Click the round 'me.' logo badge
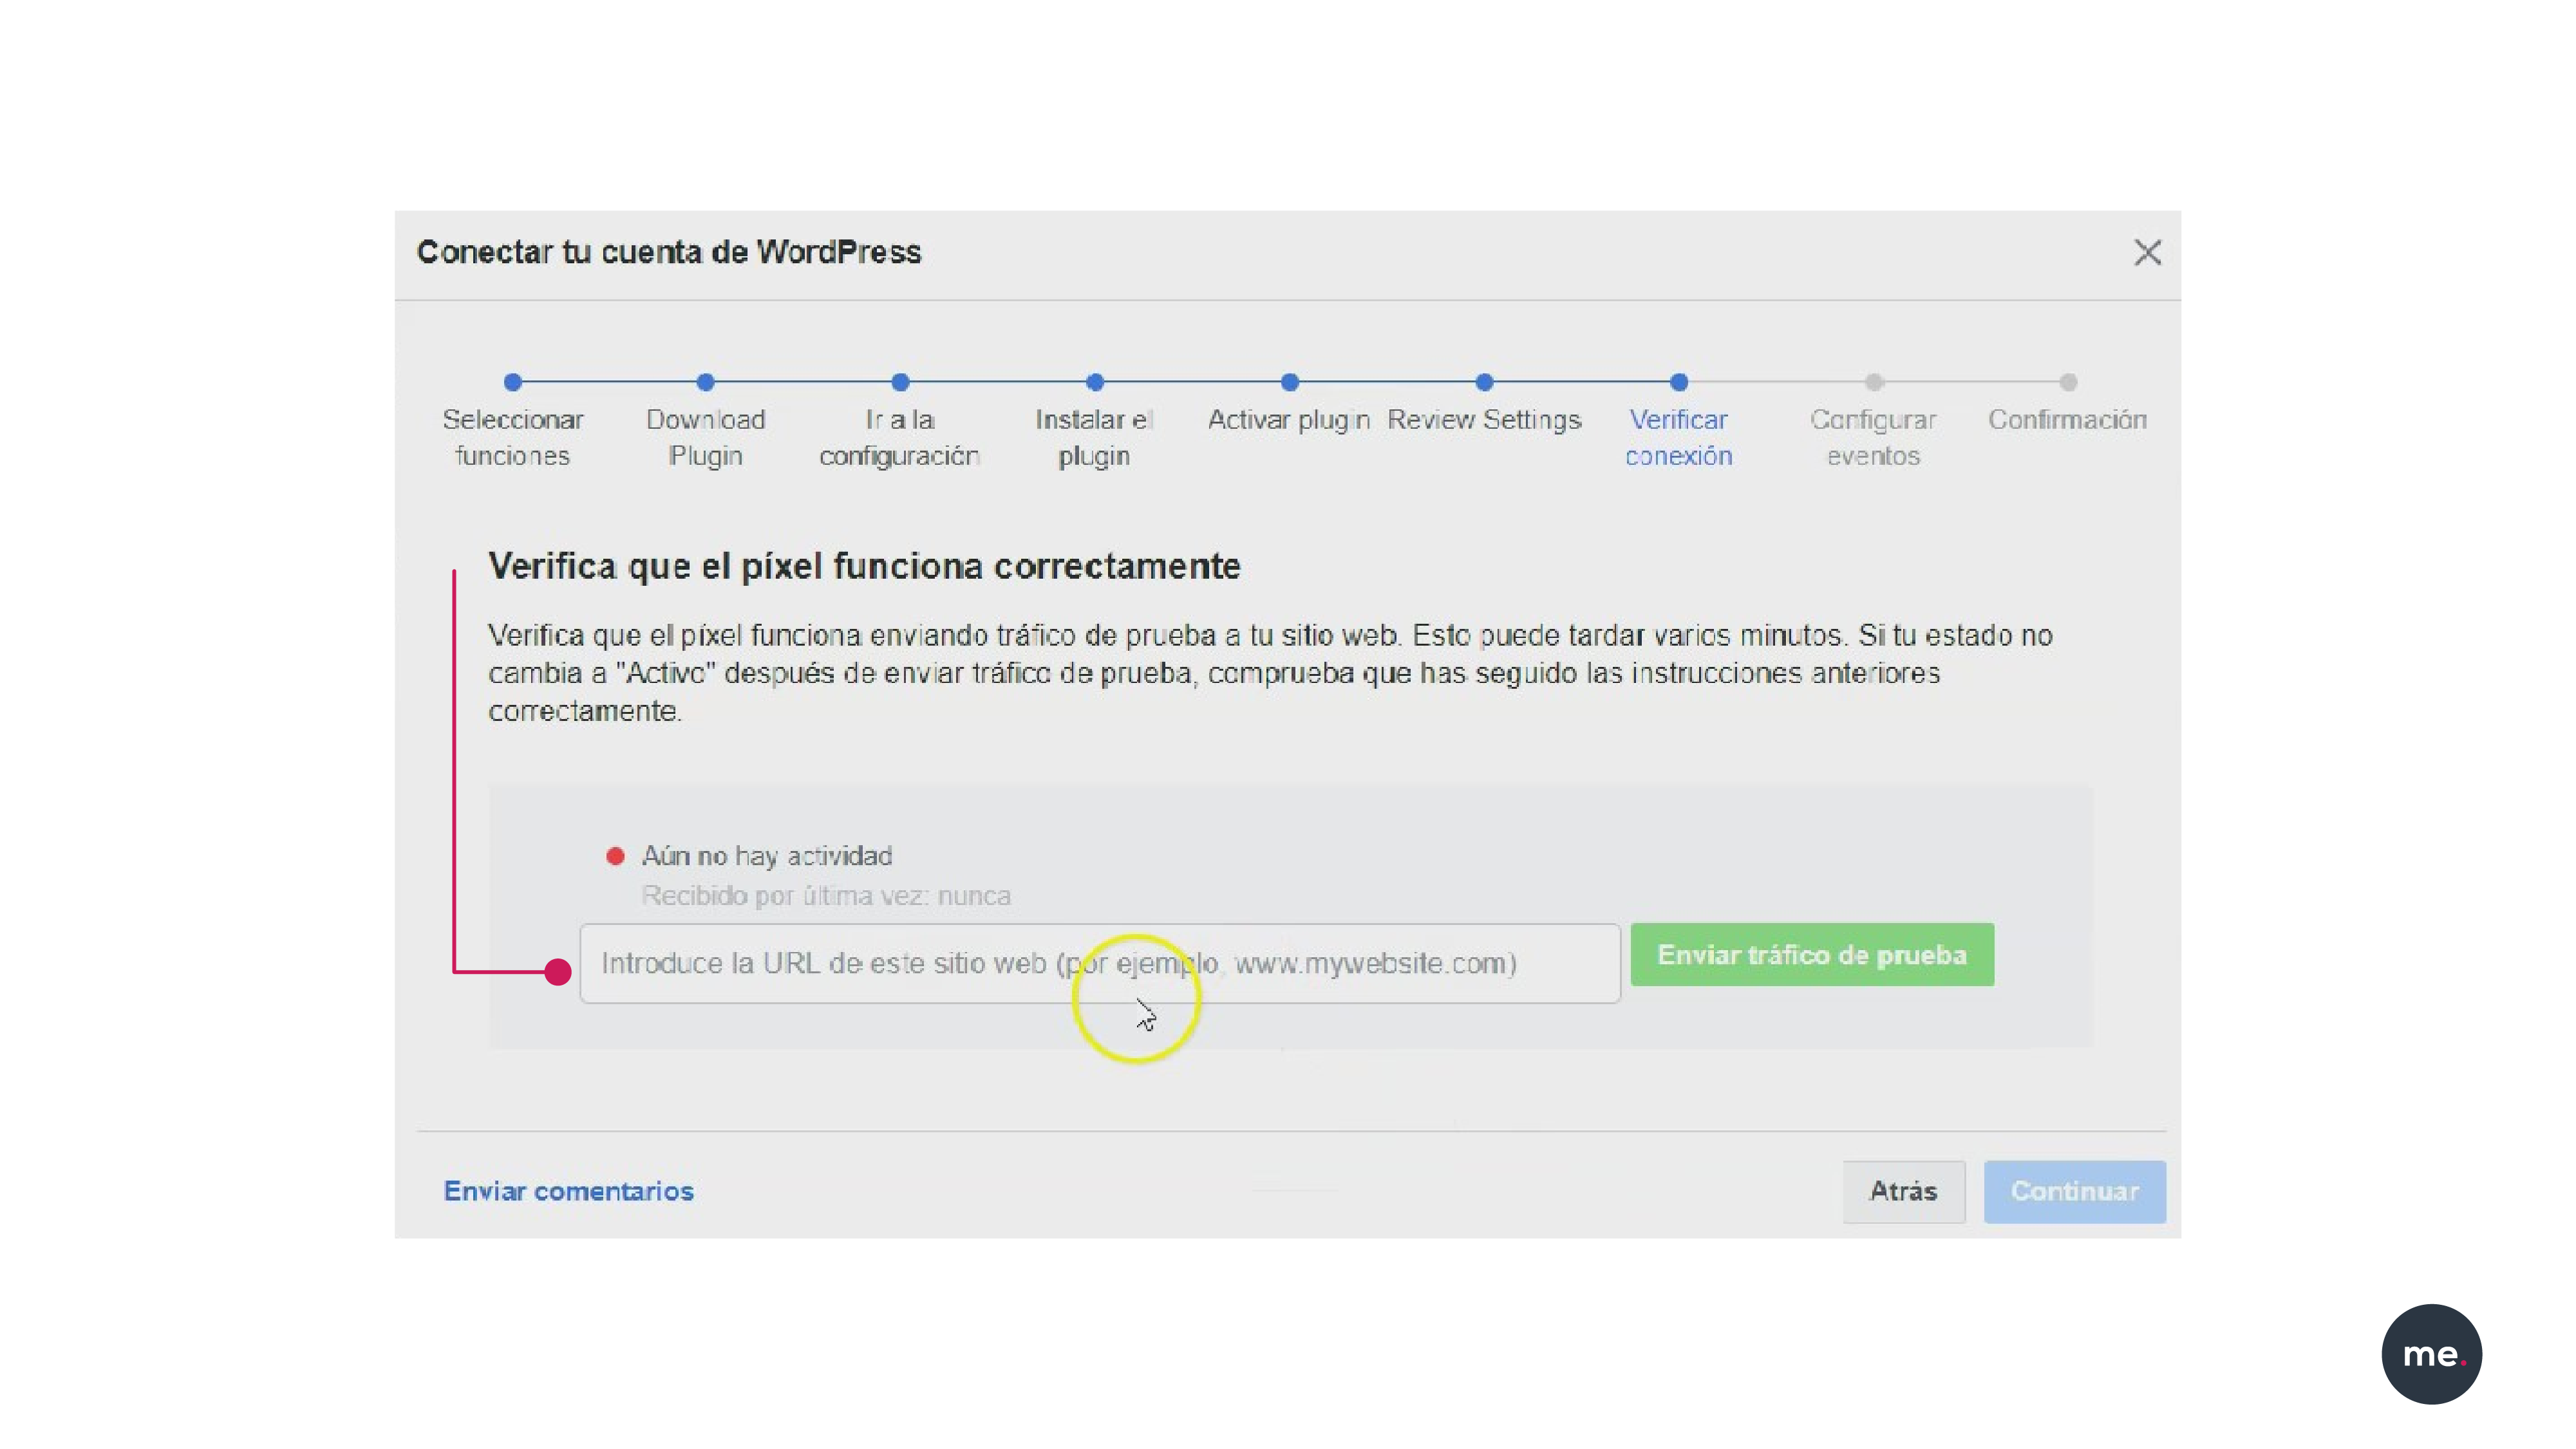The width and height of the screenshot is (2576, 1449). (2432, 1354)
